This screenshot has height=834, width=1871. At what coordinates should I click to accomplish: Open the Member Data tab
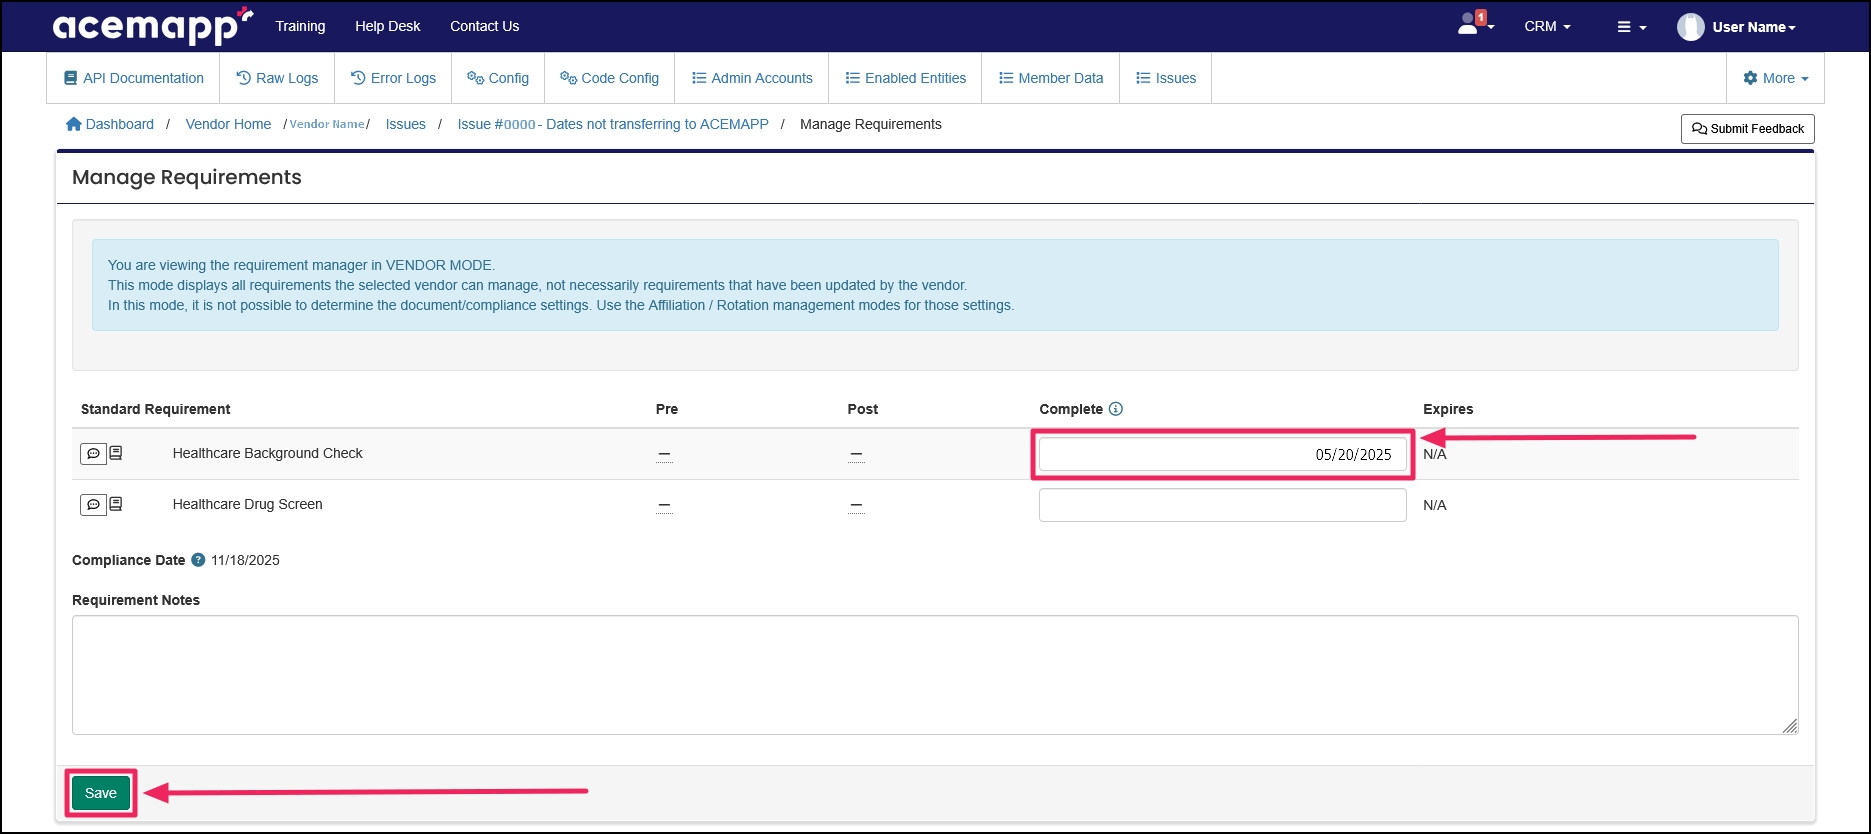coord(1051,78)
